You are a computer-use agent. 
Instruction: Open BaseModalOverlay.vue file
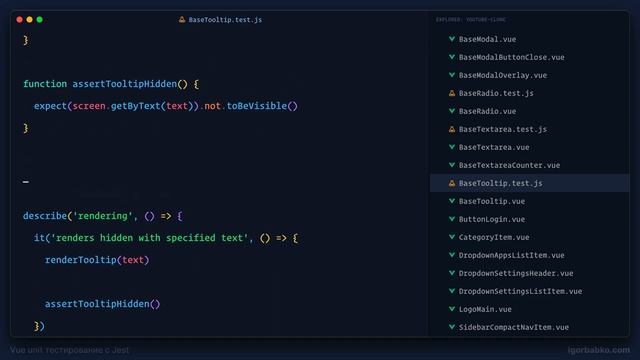tap(503, 75)
